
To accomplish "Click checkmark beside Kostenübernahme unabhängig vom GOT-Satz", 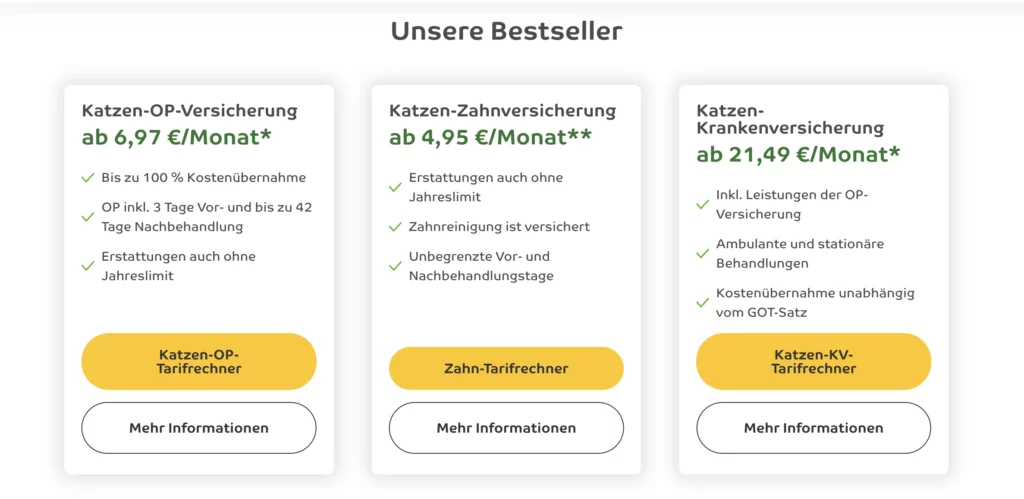I will pos(703,302).
